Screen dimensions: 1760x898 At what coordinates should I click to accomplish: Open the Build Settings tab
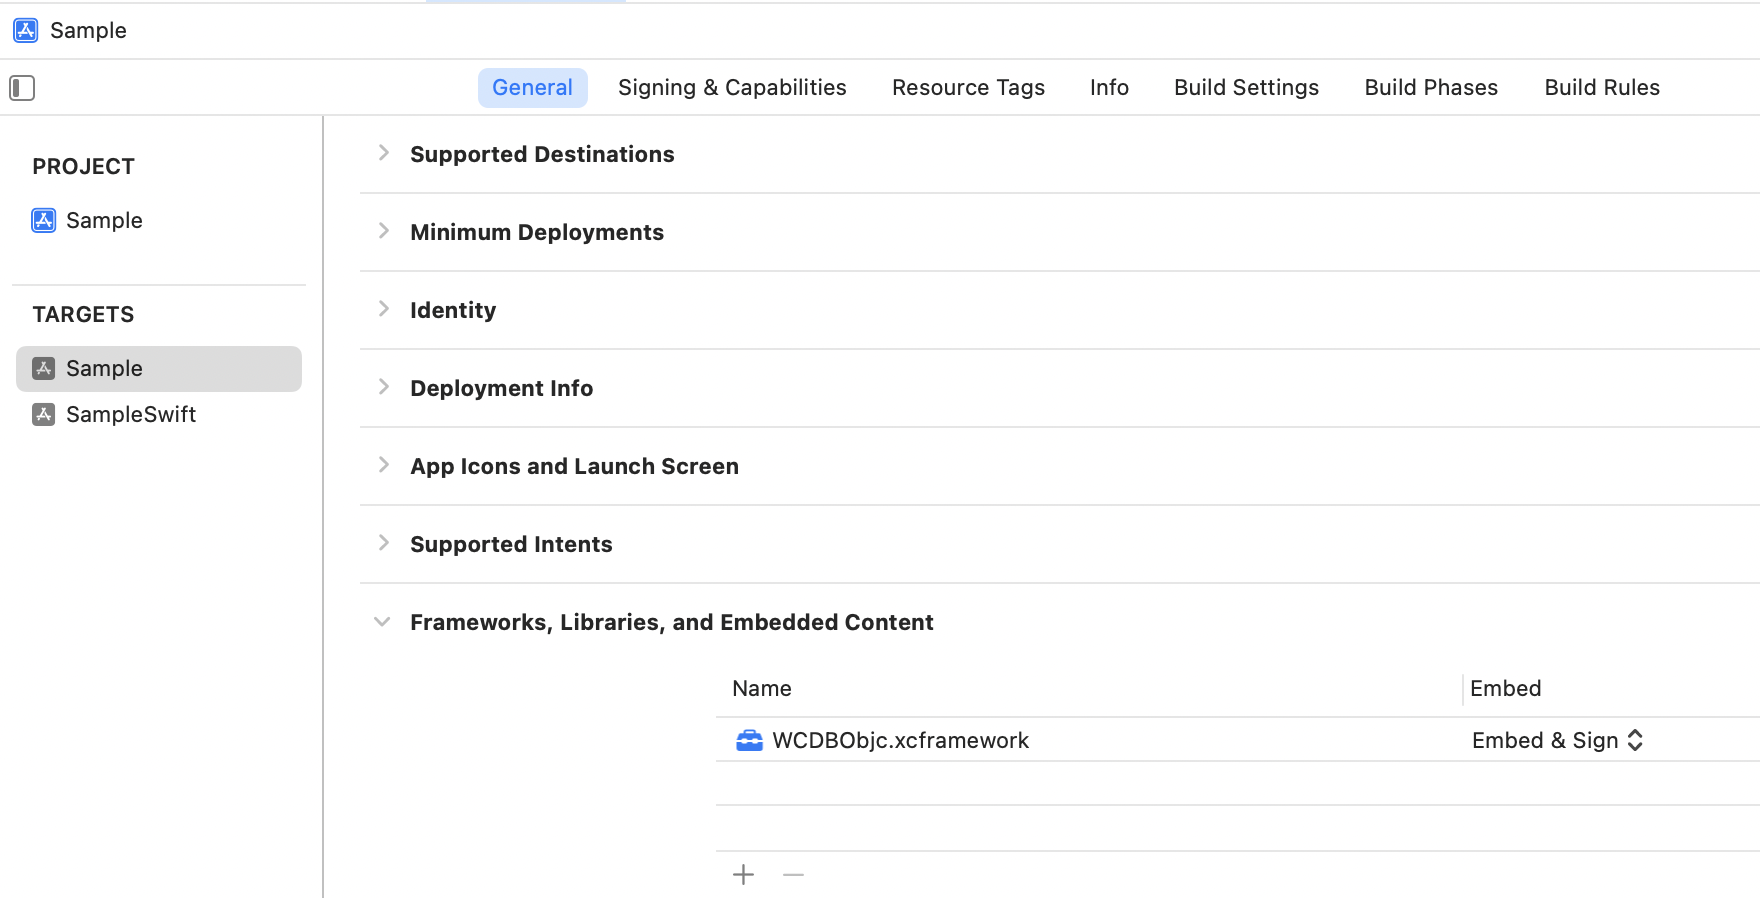click(x=1246, y=87)
